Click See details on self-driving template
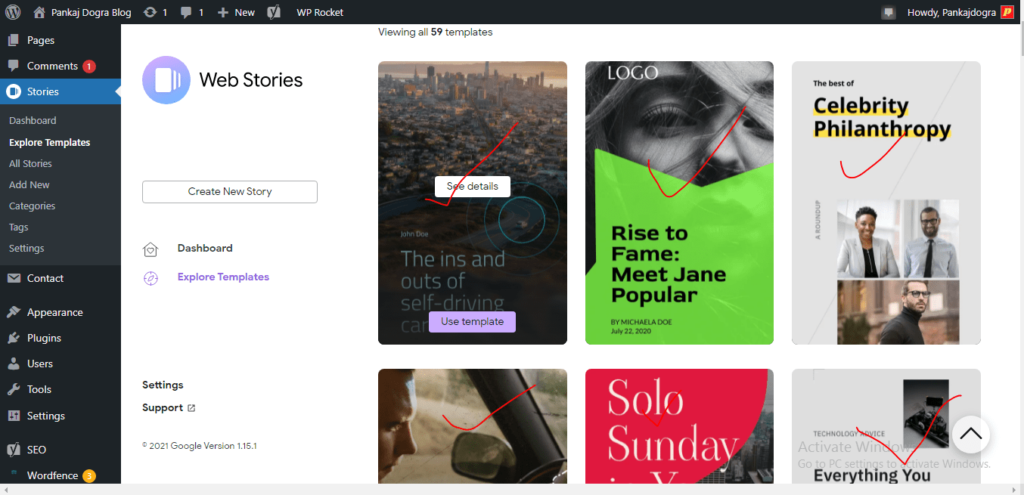The image size is (1024, 495). (x=472, y=186)
